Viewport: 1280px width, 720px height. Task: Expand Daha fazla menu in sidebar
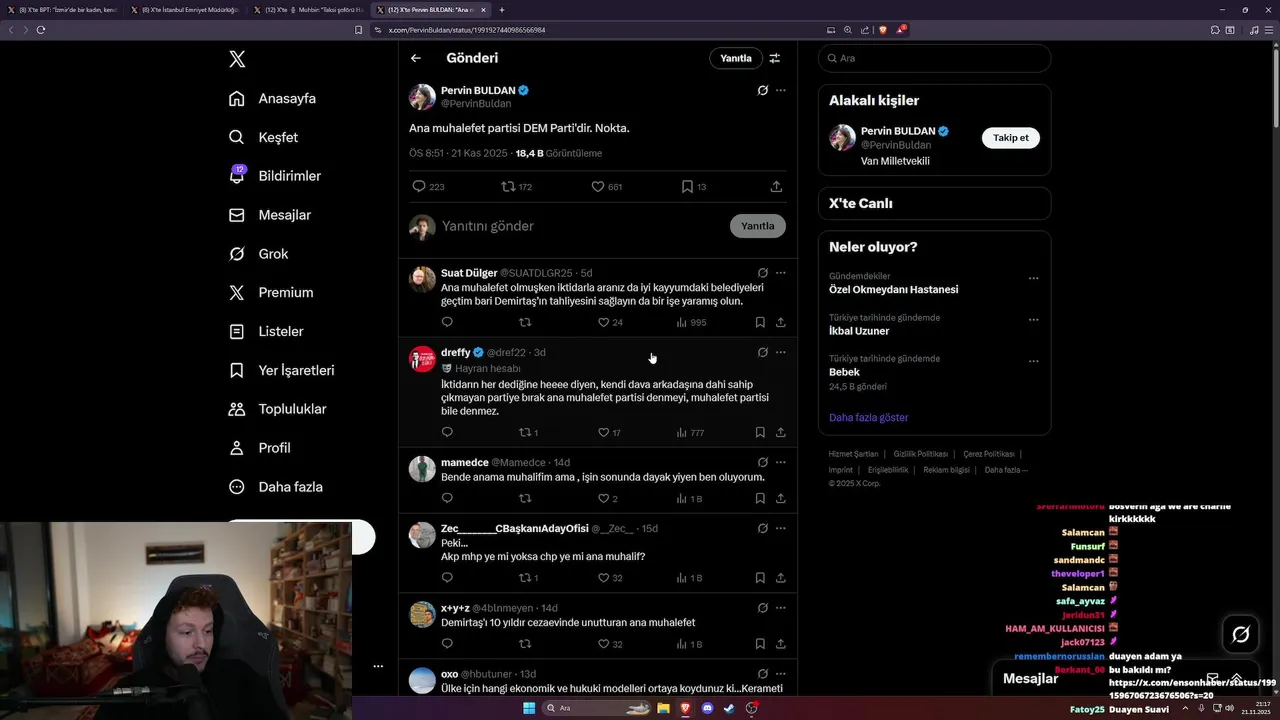(275, 487)
